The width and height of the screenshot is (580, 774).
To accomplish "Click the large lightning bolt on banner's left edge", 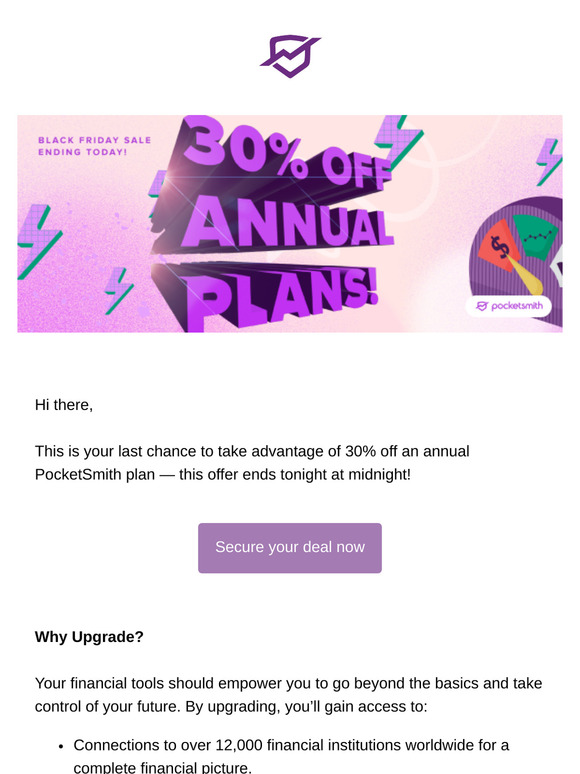I will click(38, 242).
